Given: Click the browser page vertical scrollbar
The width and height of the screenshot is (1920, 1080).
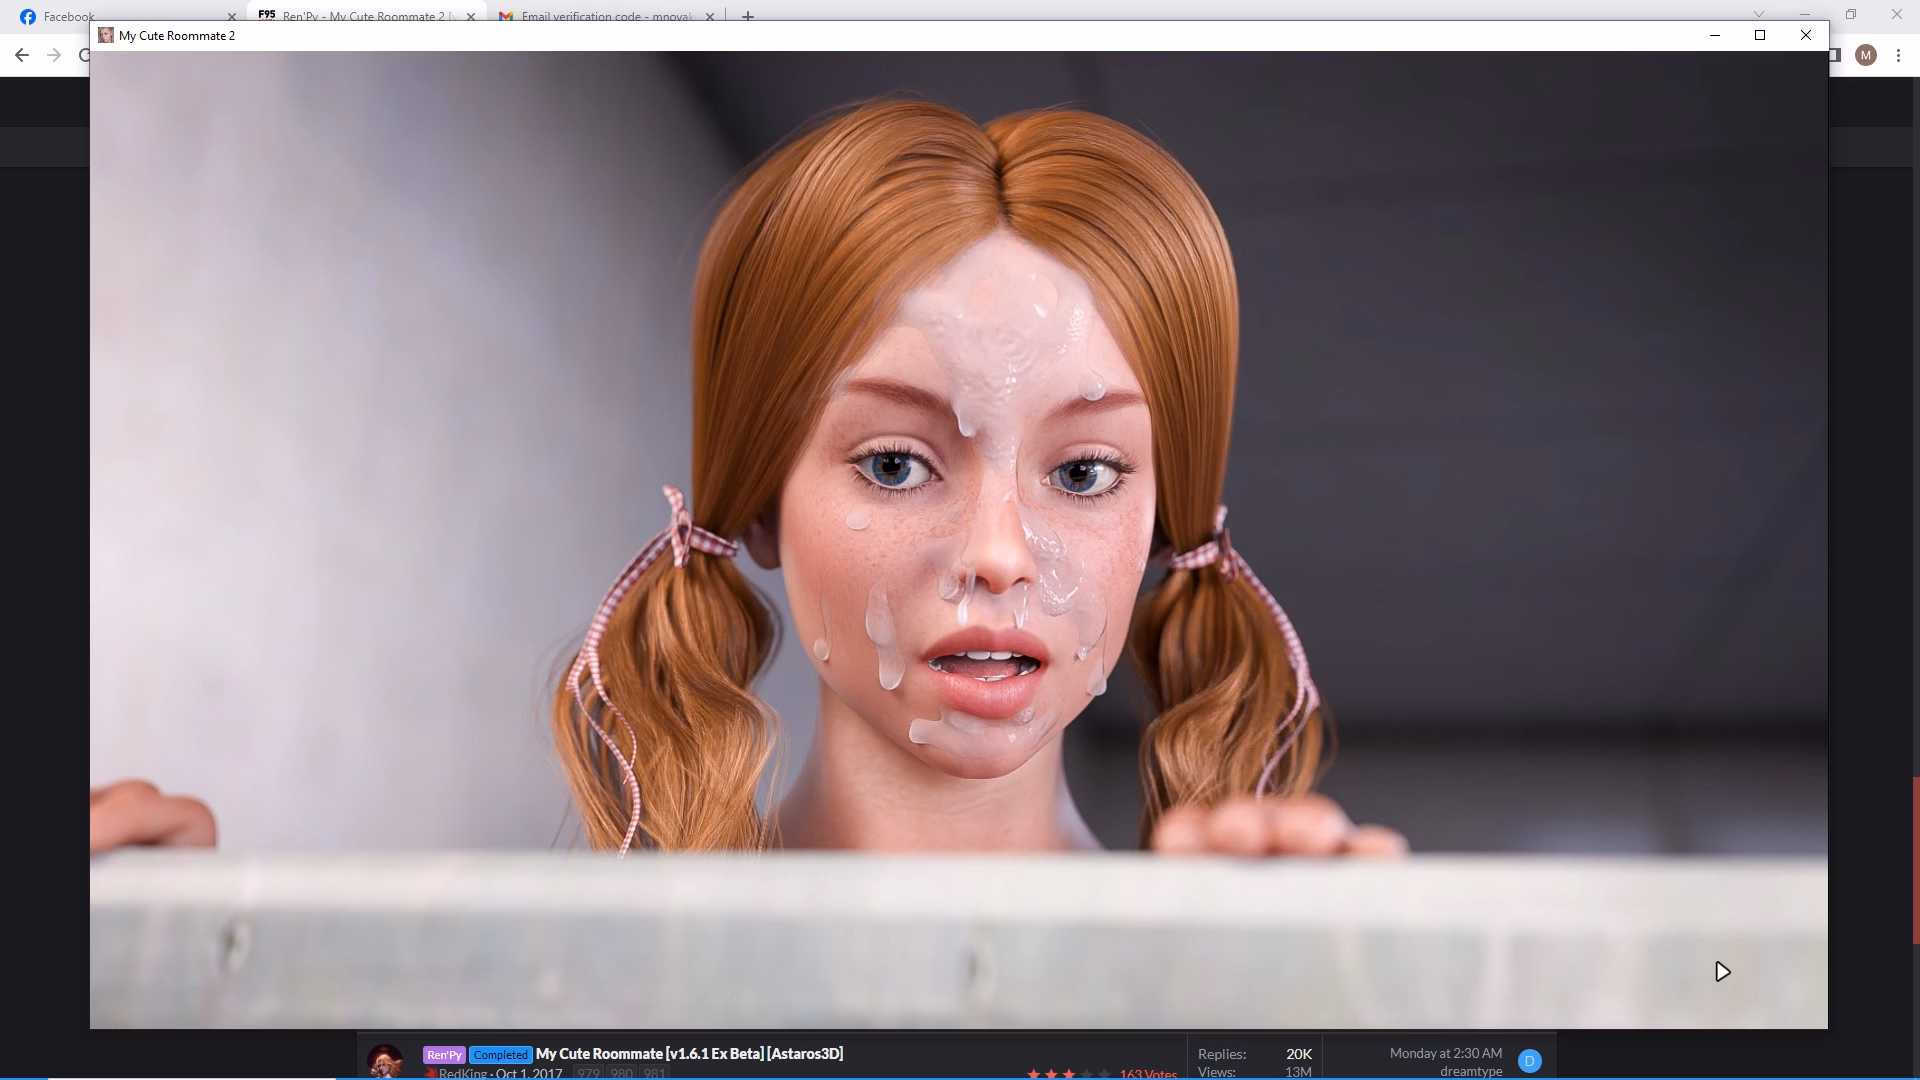Looking at the screenshot, I should (x=1915, y=860).
